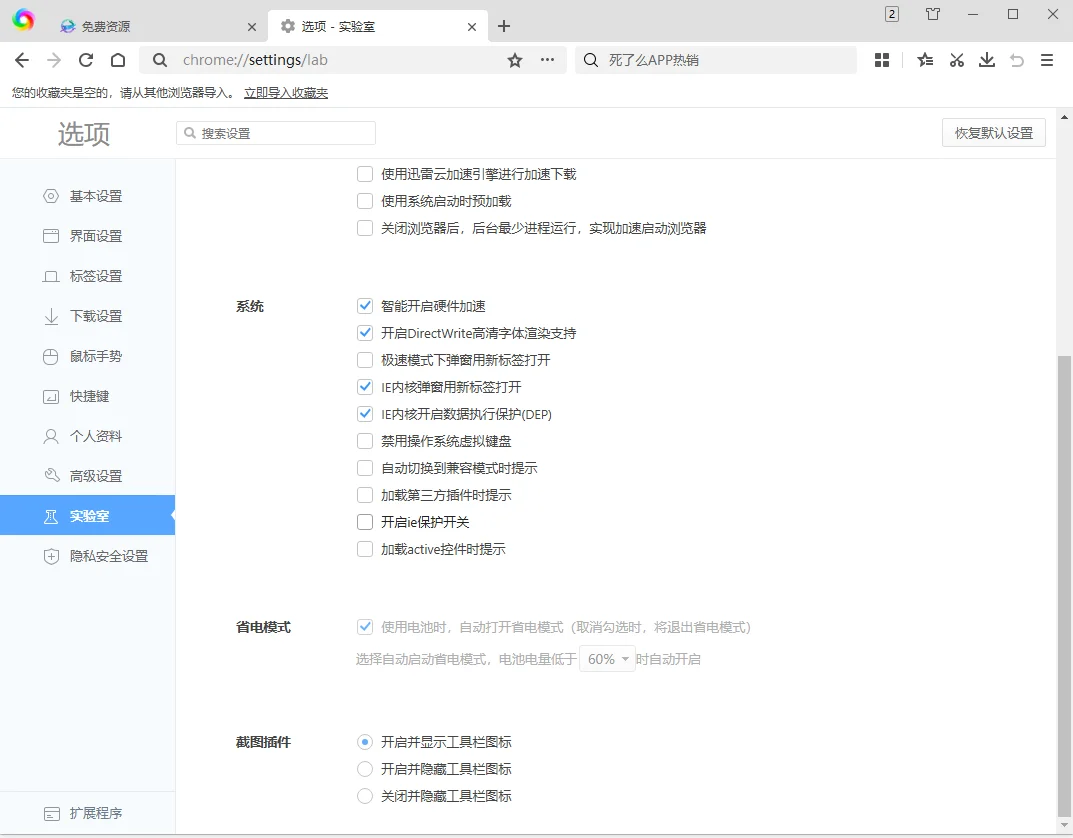The height and width of the screenshot is (838, 1073).
Task: Open the scissors screenshot tool
Action: coord(956,60)
